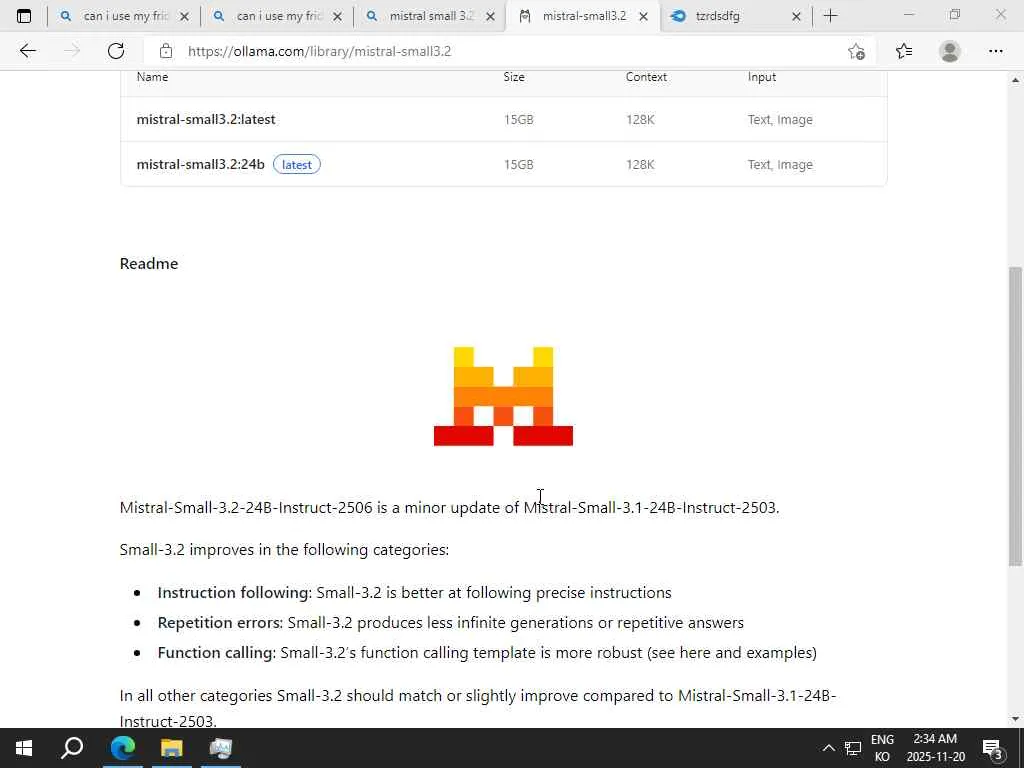Click the blue 'latest' tag badge

tap(296, 165)
